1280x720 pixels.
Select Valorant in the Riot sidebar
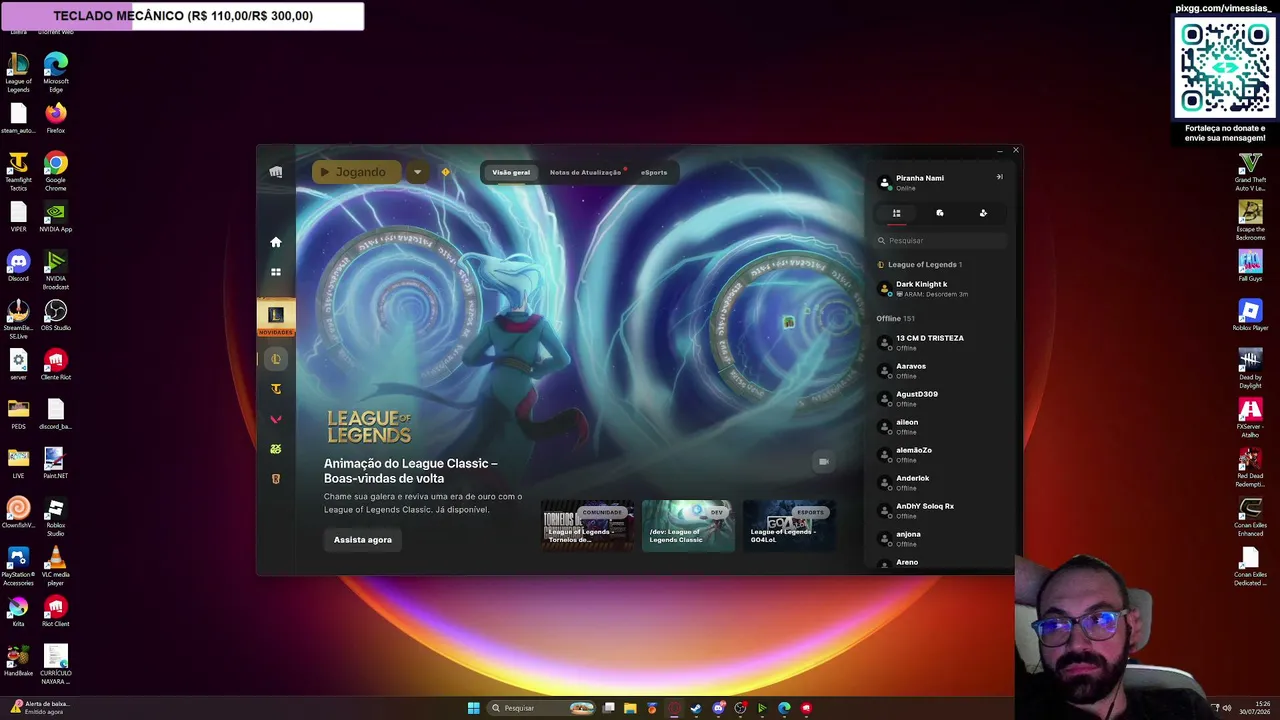pyautogui.click(x=276, y=419)
